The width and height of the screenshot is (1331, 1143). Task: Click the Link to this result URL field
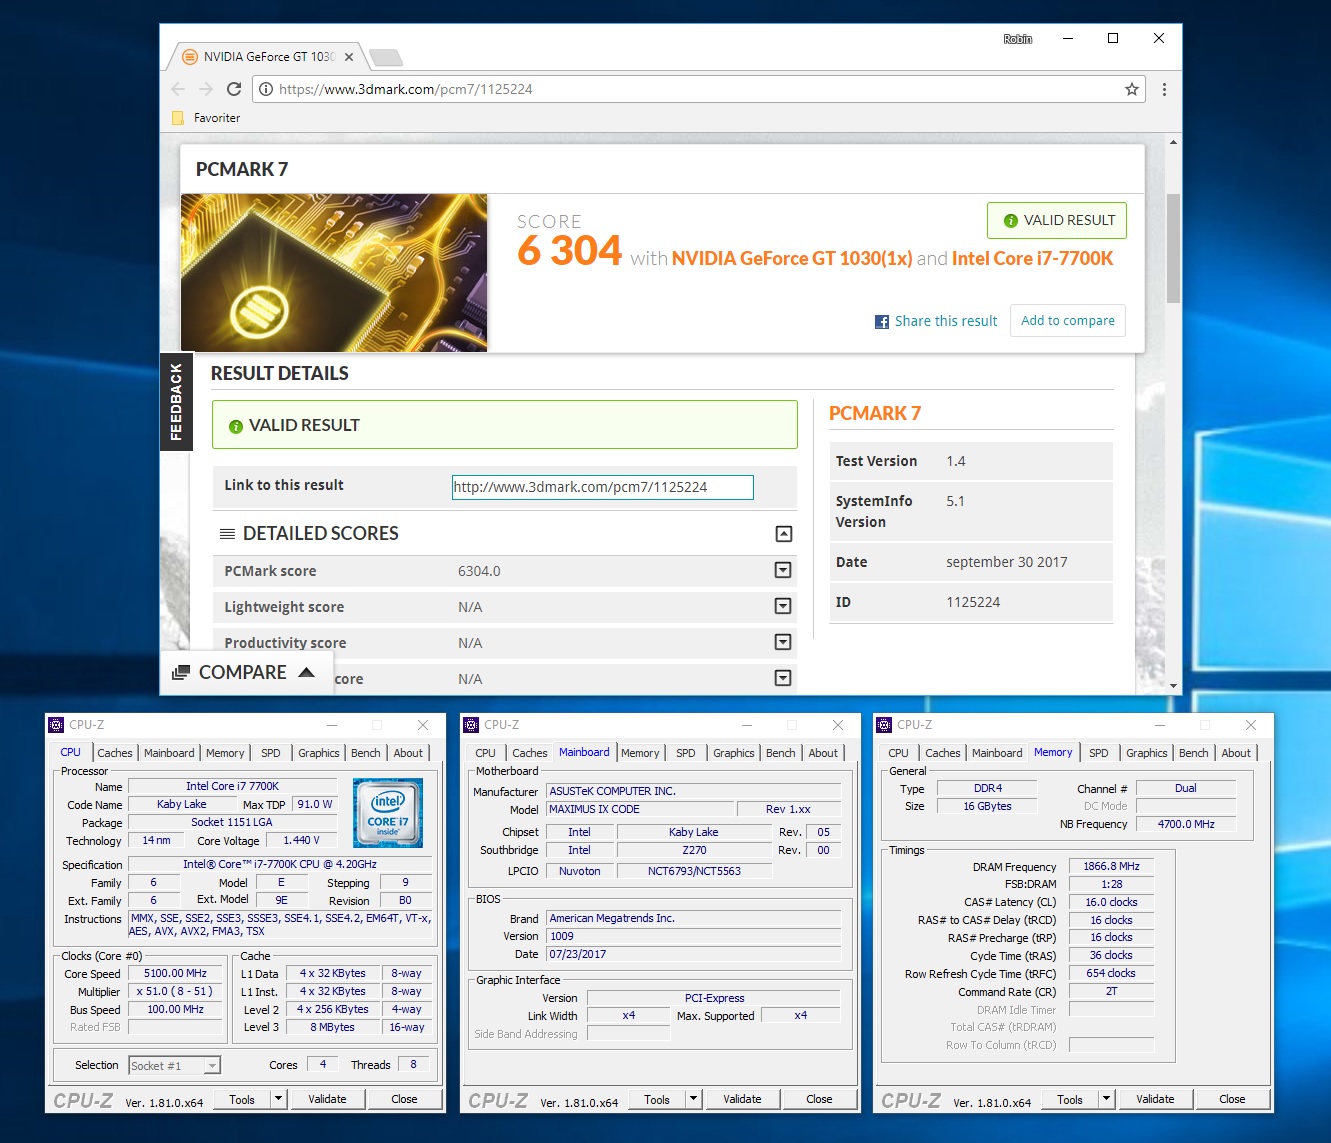click(x=602, y=487)
